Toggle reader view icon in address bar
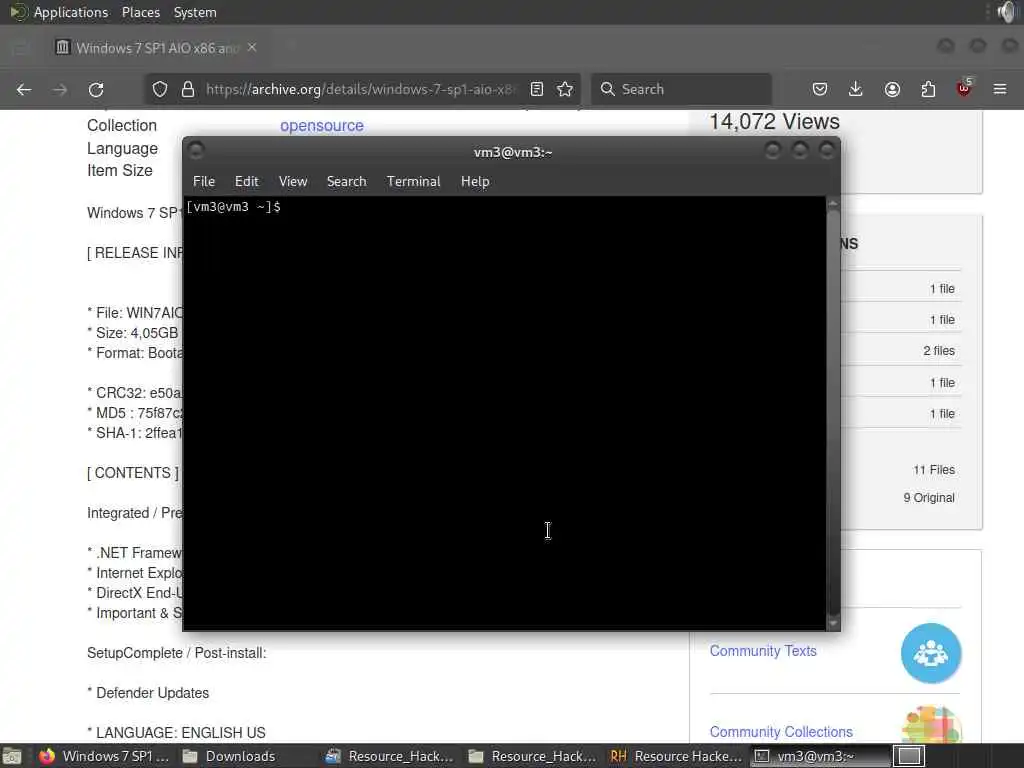 click(537, 89)
